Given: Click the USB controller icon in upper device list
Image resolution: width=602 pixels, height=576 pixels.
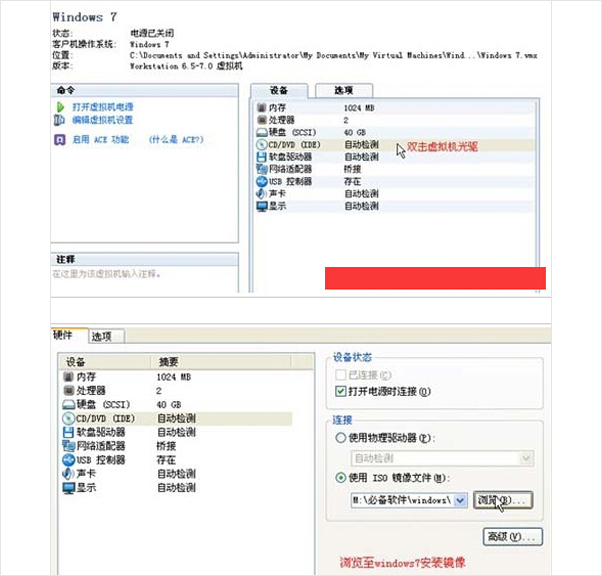Looking at the screenshot, I should coord(261,181).
